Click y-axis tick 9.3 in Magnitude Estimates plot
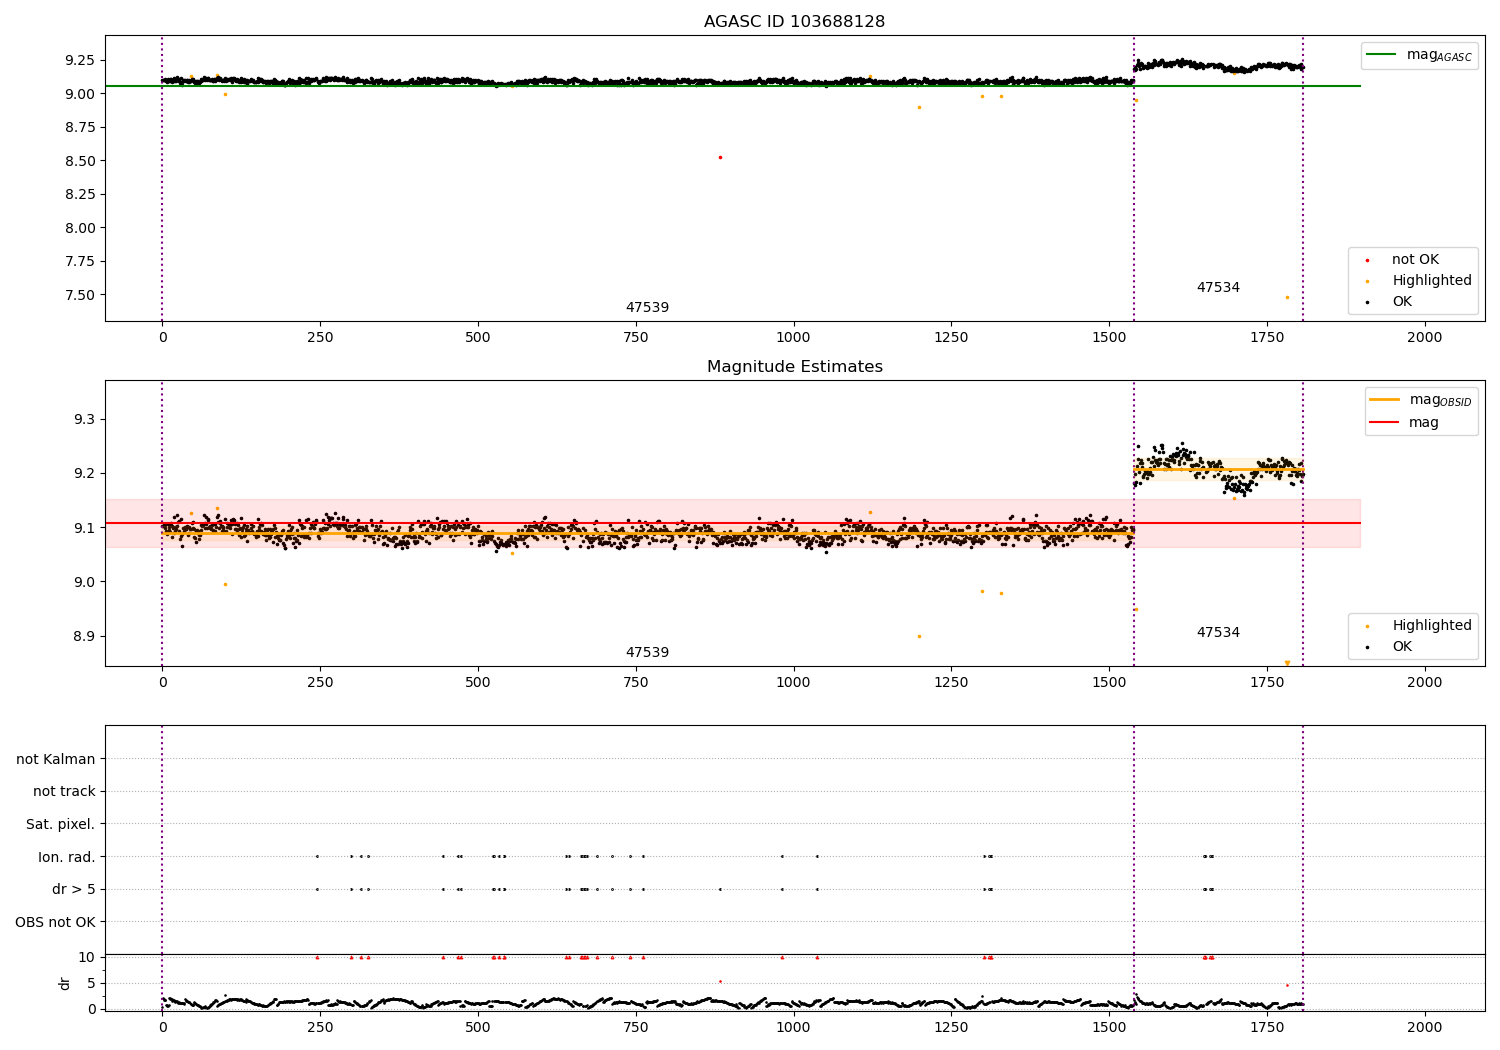 click(x=84, y=419)
